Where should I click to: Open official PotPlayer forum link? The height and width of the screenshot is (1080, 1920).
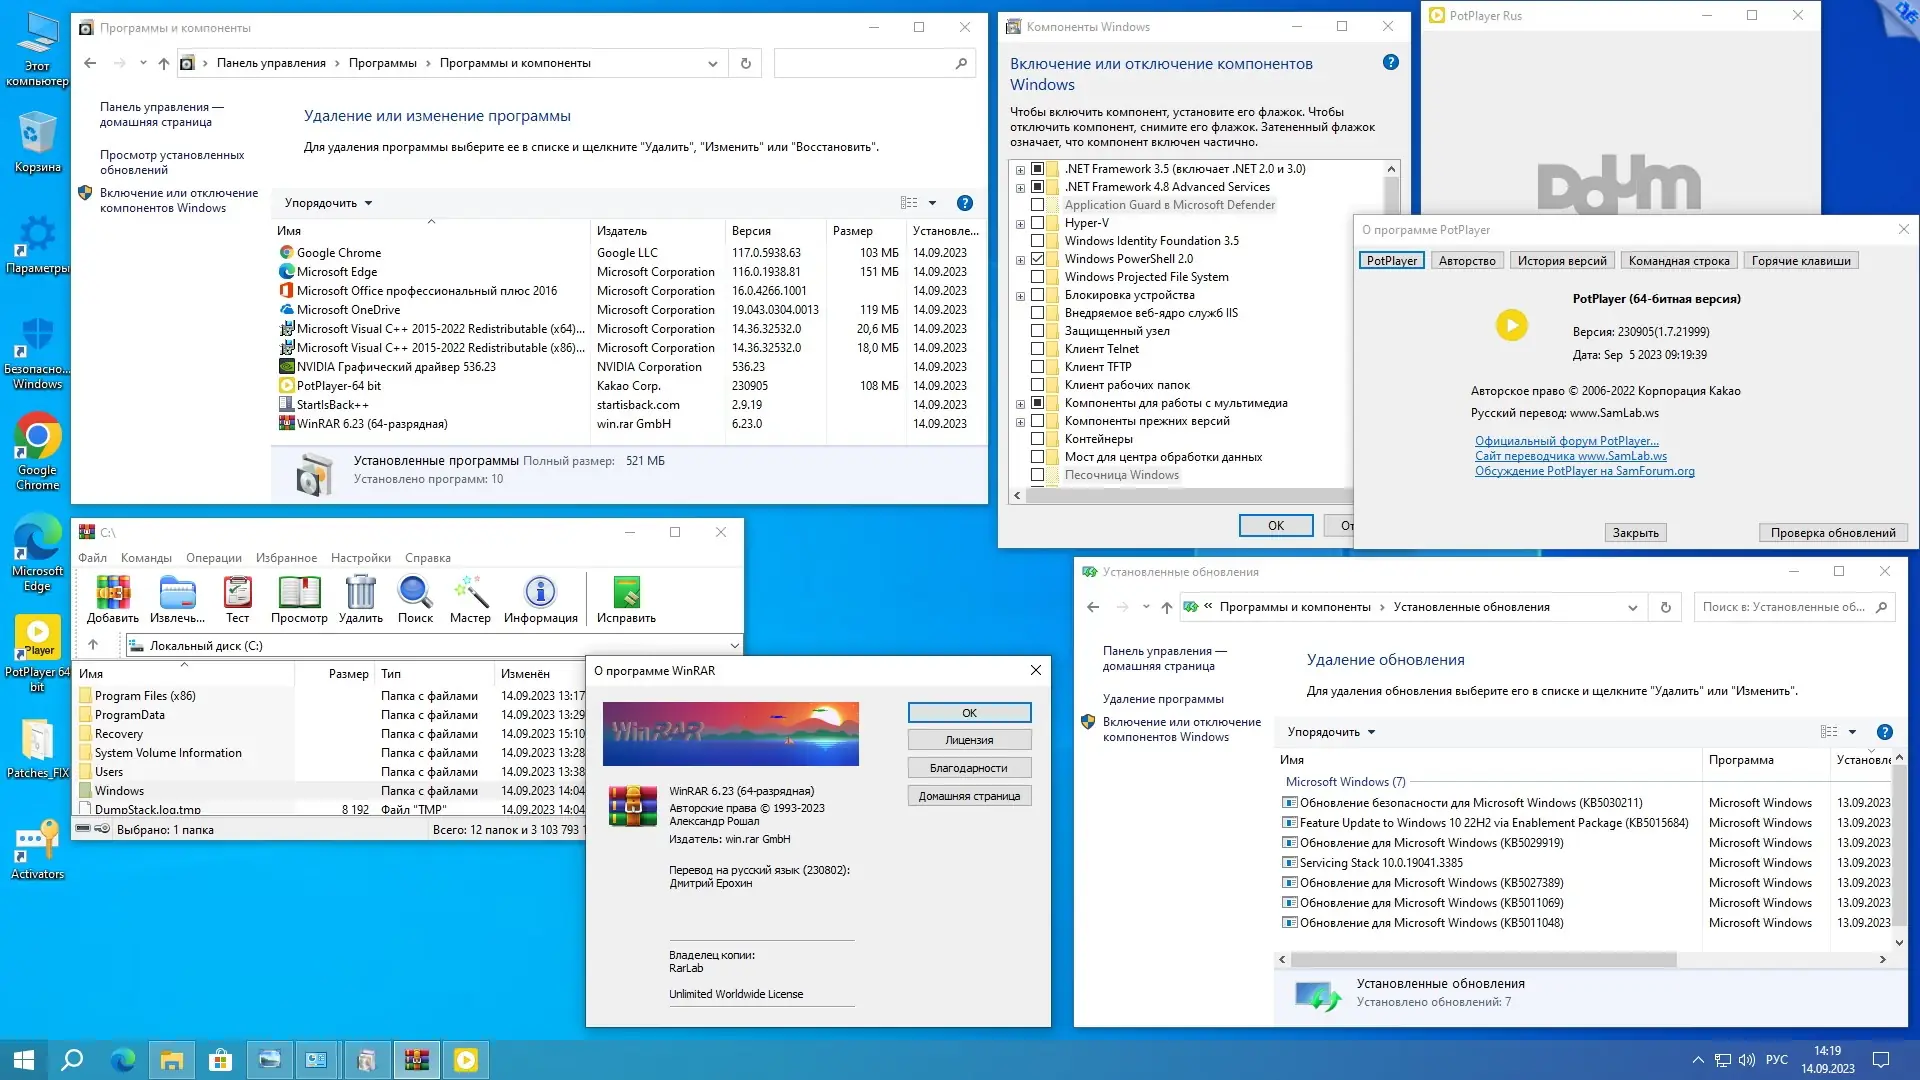point(1566,441)
